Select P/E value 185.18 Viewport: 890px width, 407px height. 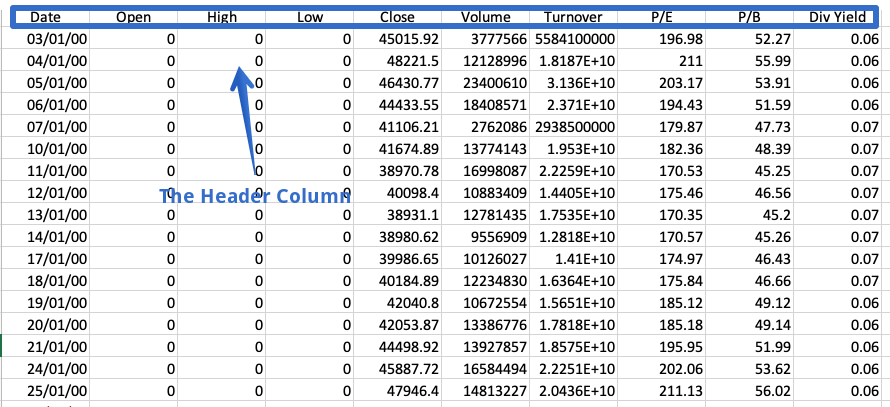tap(661, 325)
